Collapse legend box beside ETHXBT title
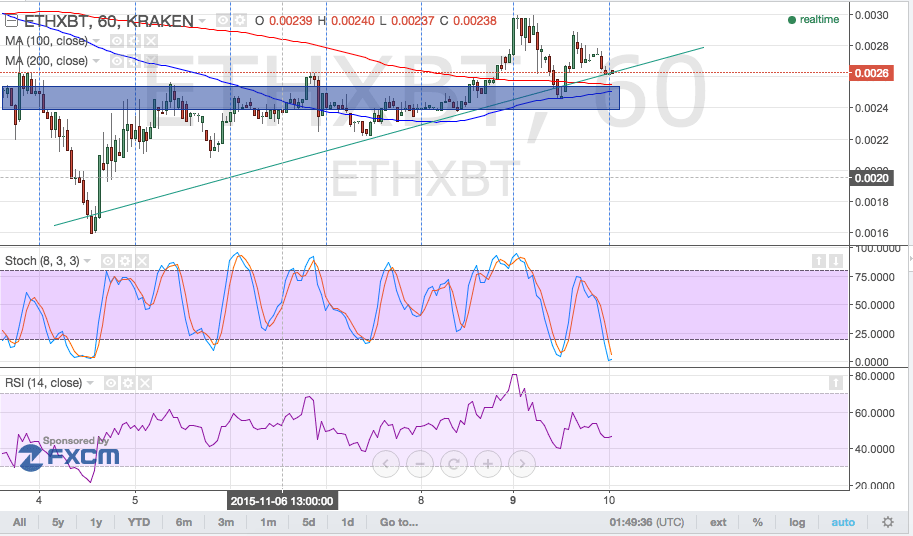 coord(11,21)
